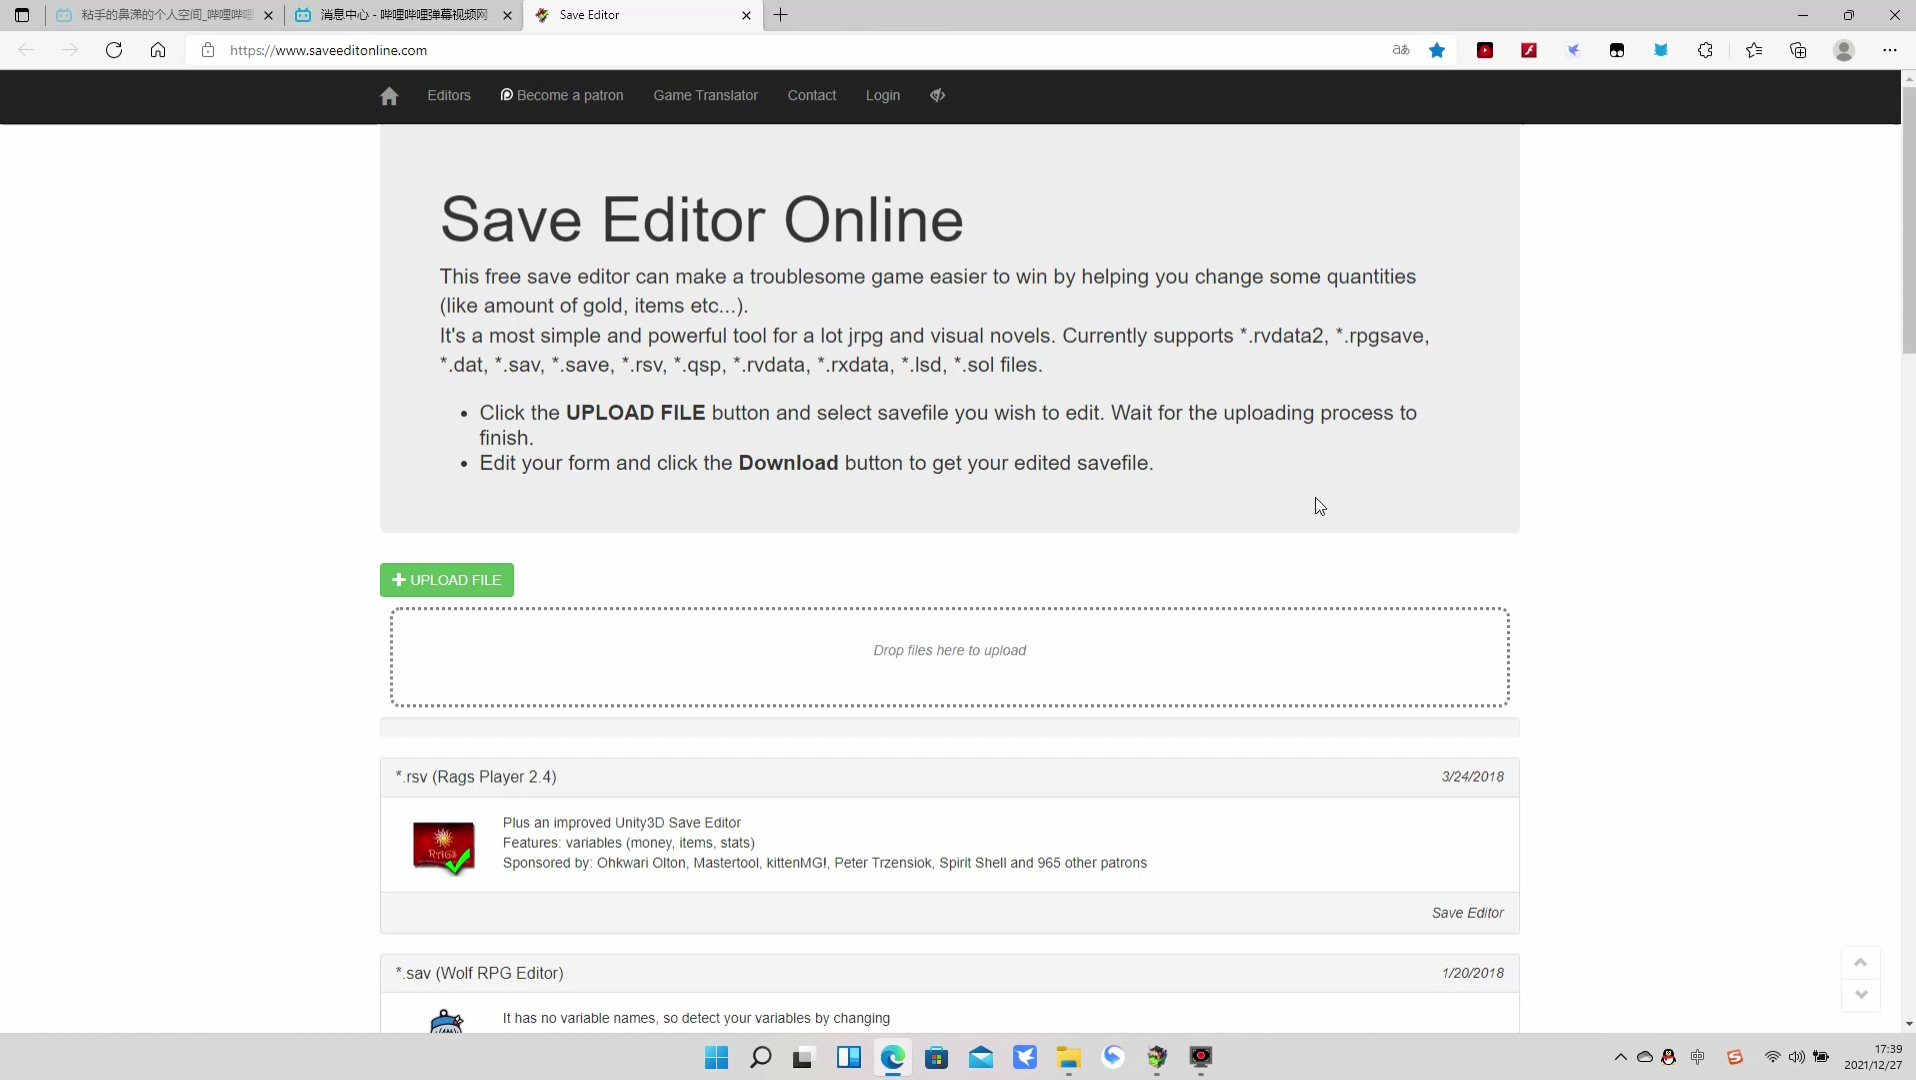Click the red slash extension icon

[x=1529, y=50]
